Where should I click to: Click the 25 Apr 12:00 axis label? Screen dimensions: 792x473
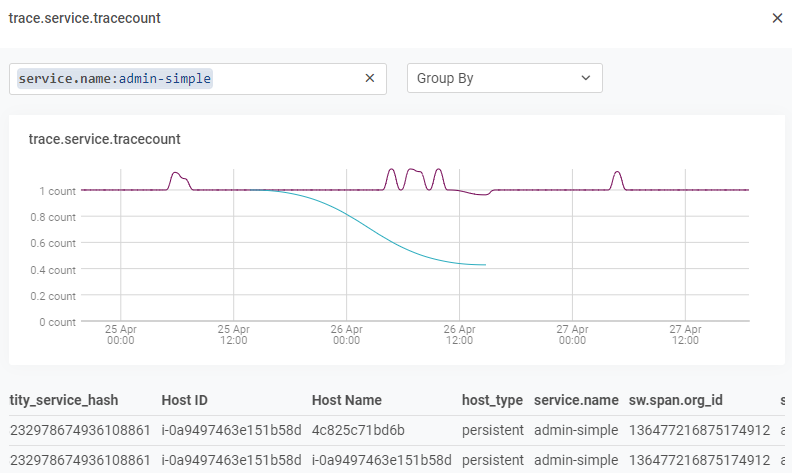233,334
